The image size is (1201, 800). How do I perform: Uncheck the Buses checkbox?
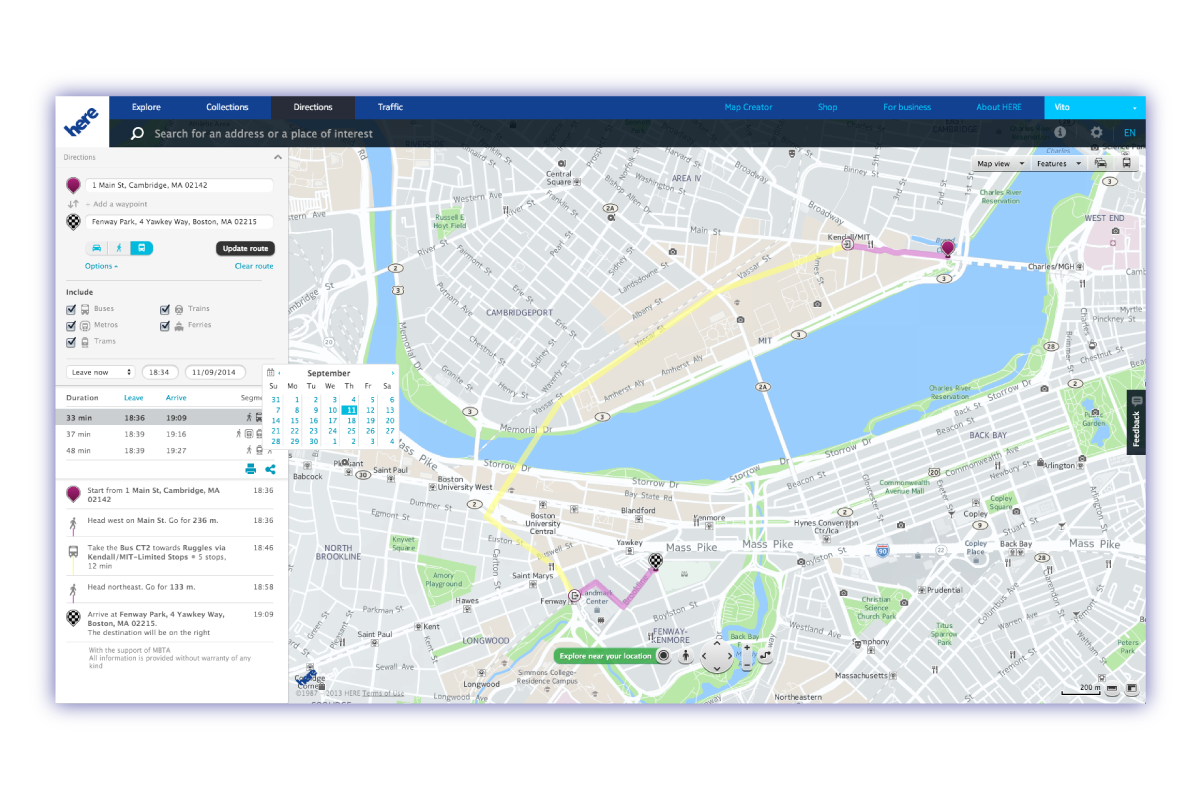point(71,309)
